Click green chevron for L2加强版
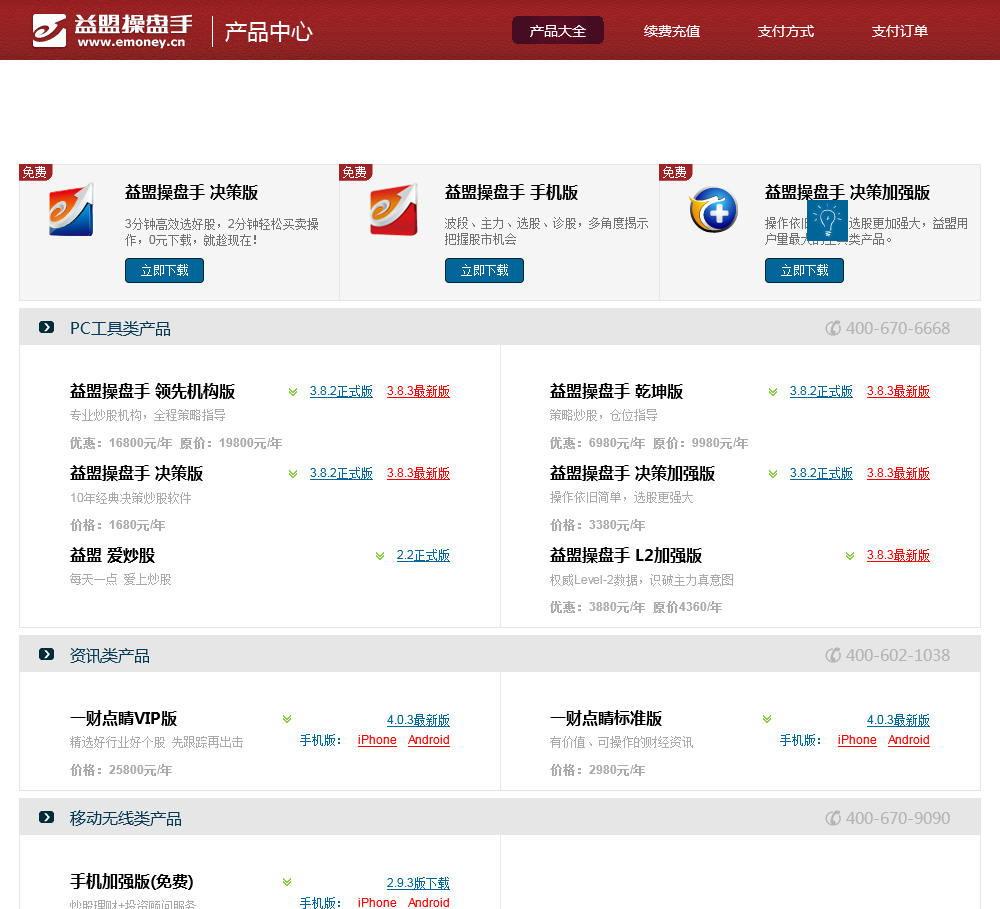Screen dimensions: 1000x909 point(850,556)
